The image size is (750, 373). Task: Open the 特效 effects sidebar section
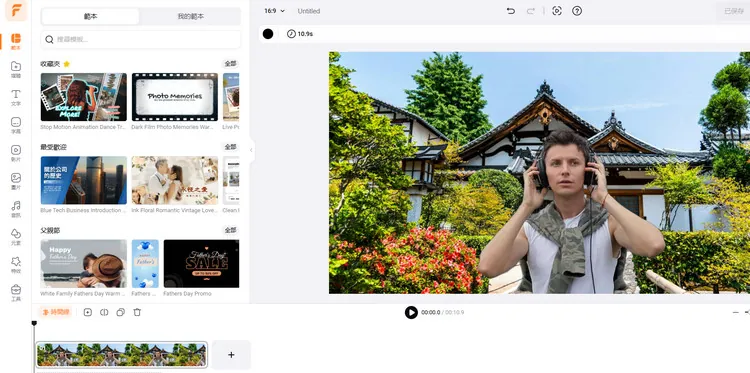point(16,264)
